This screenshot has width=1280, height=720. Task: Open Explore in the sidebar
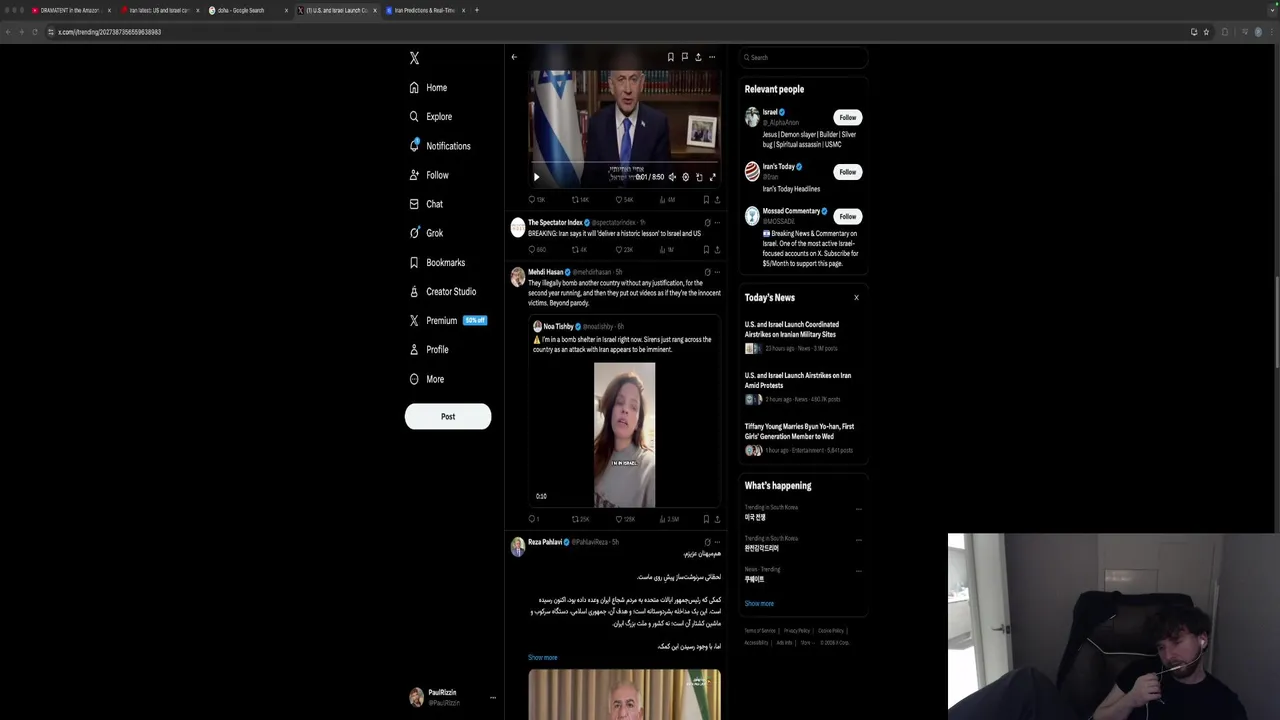(x=431, y=117)
